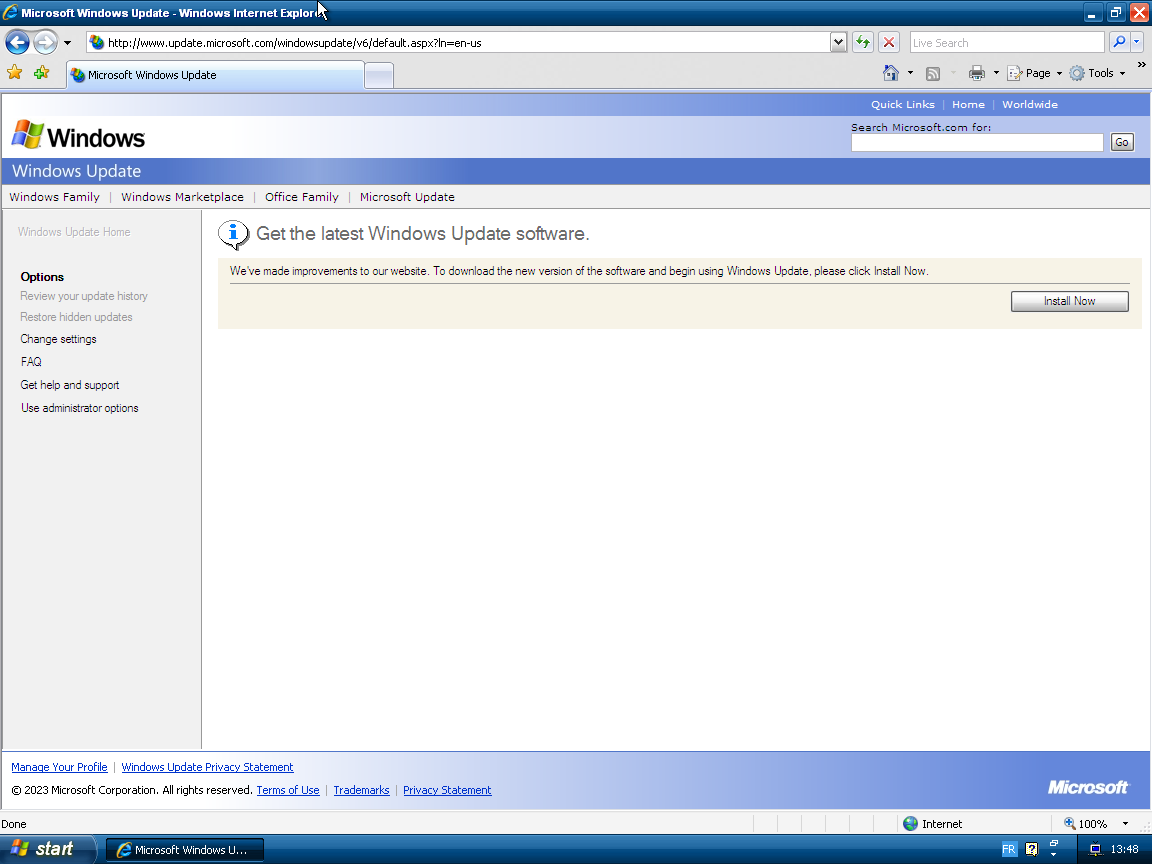
Task: Click Microsoft Windows Update taskbar button
Action: [x=185, y=850]
